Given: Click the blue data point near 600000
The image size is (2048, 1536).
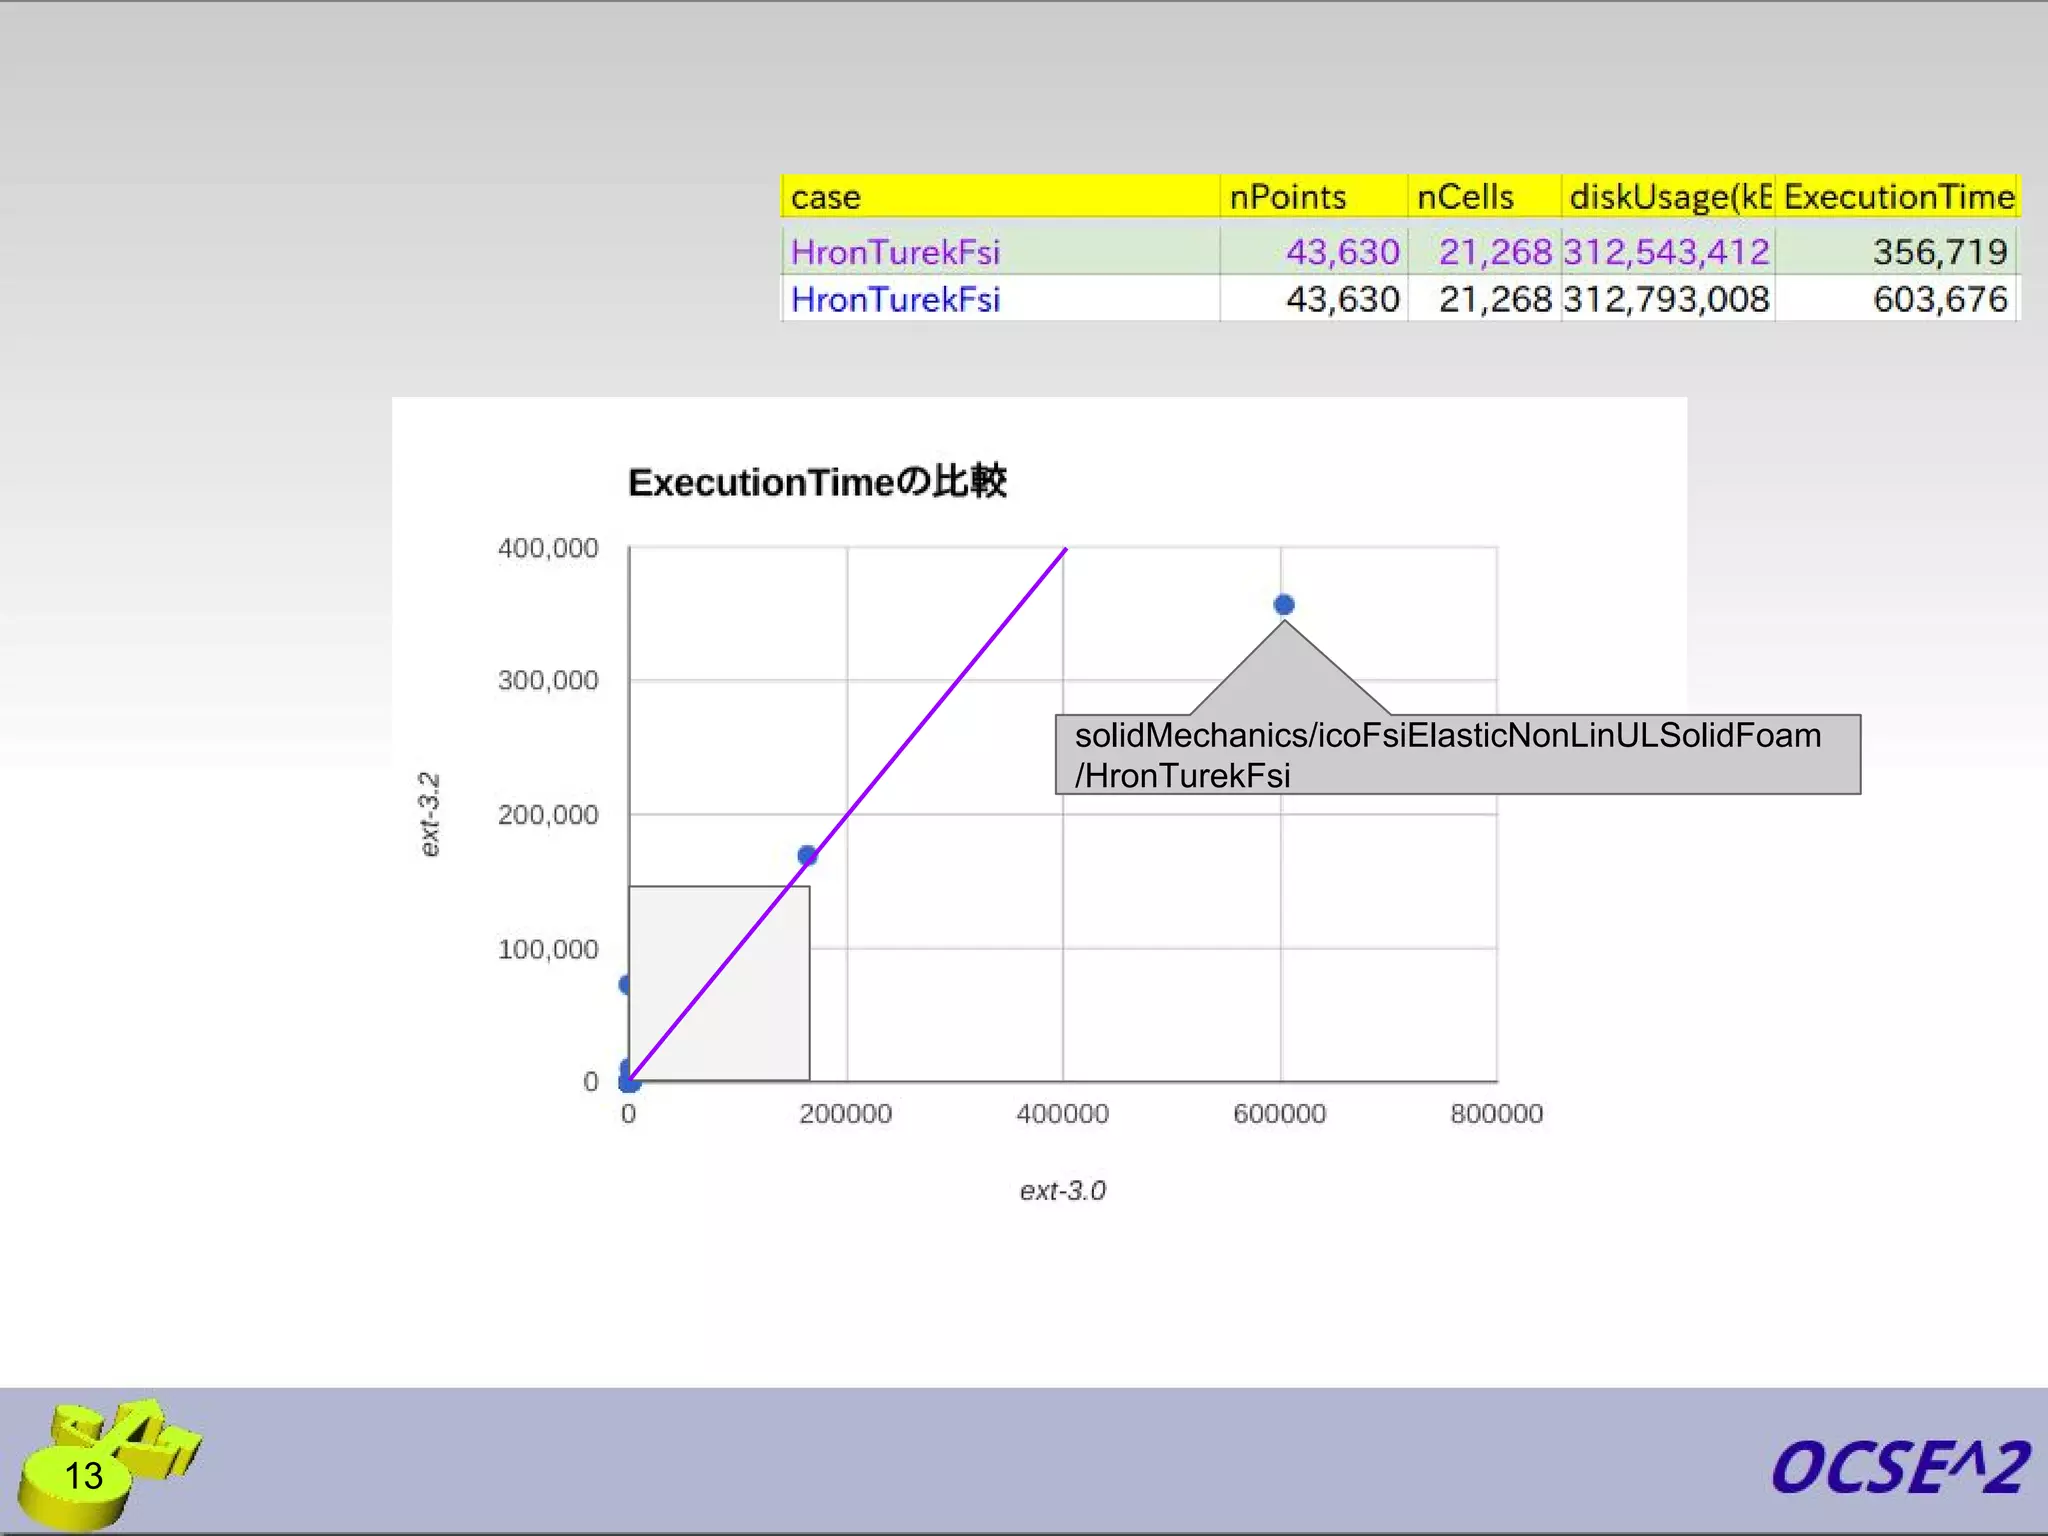Looking at the screenshot, I should coord(1284,605).
